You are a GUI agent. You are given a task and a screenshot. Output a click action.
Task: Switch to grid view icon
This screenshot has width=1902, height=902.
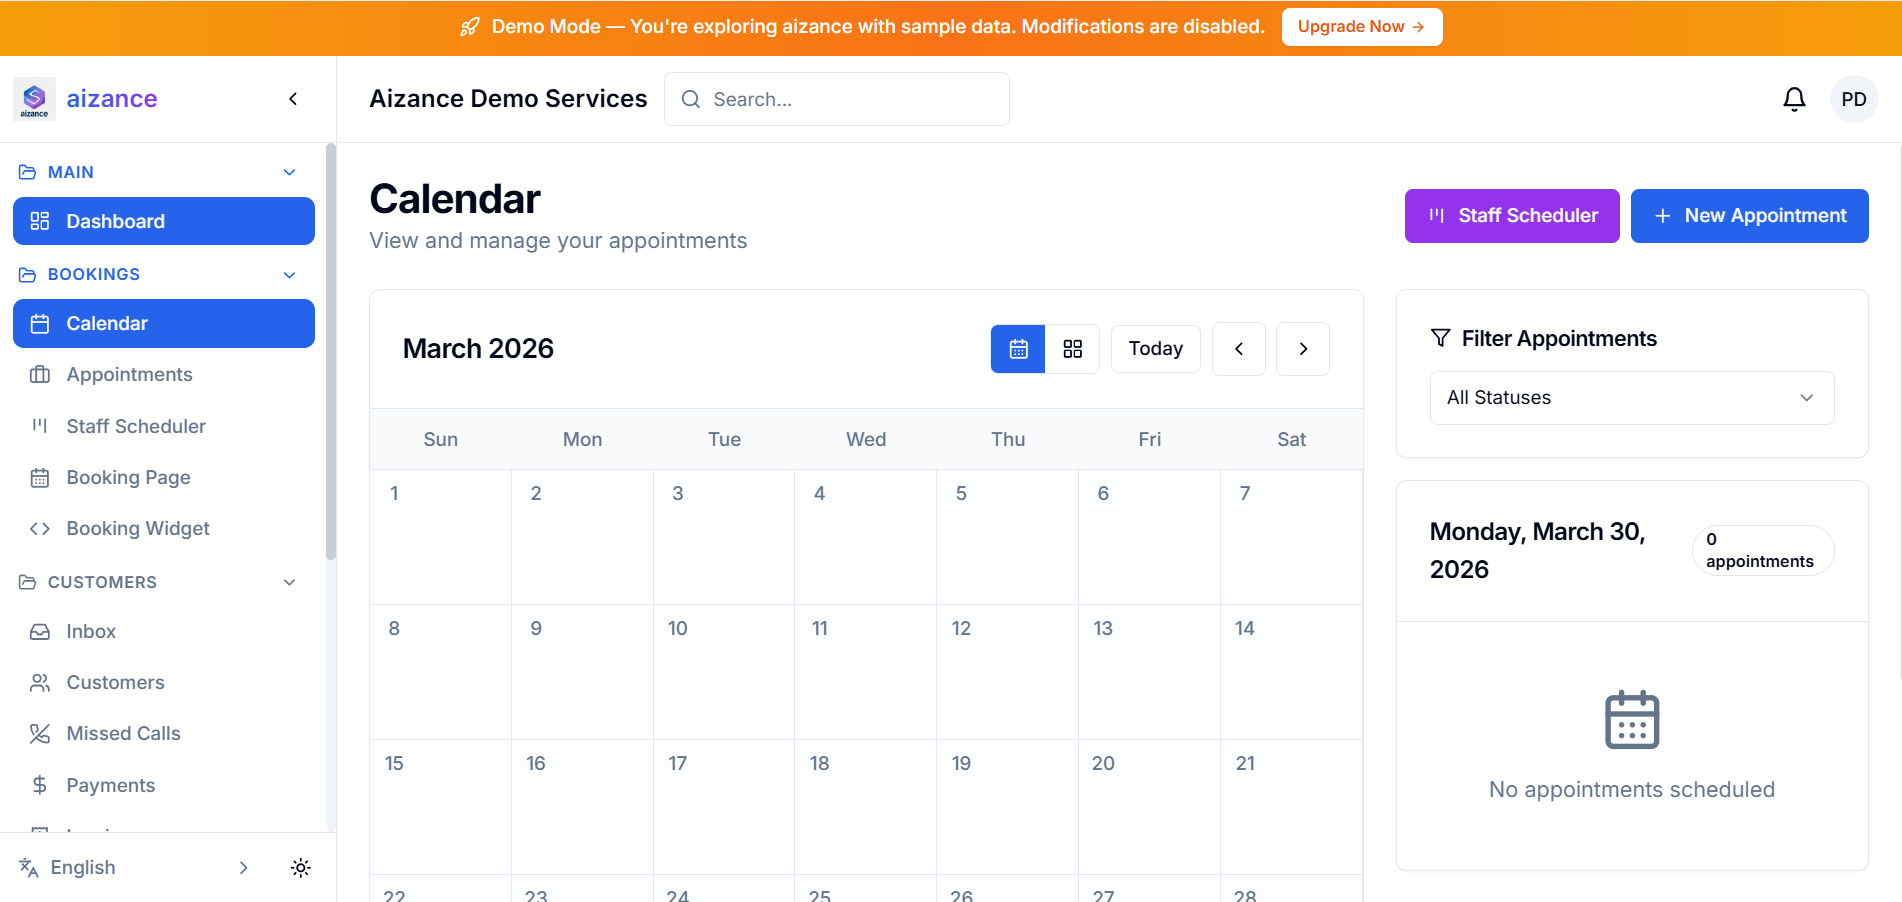[x=1072, y=349]
